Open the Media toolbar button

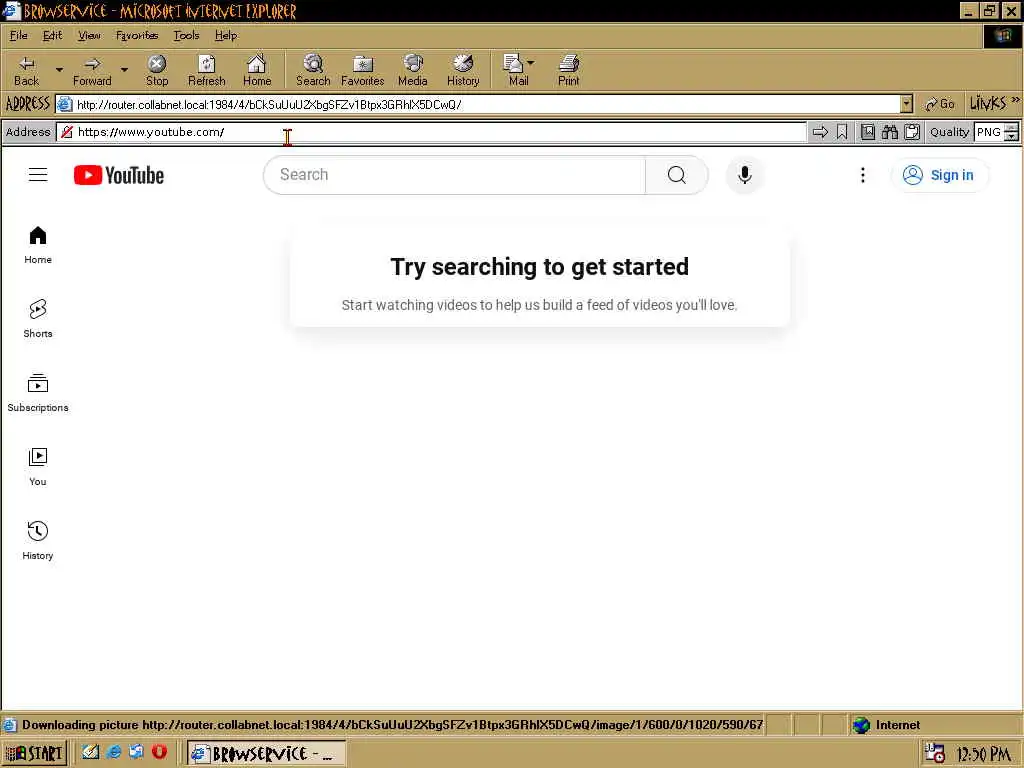(413, 71)
